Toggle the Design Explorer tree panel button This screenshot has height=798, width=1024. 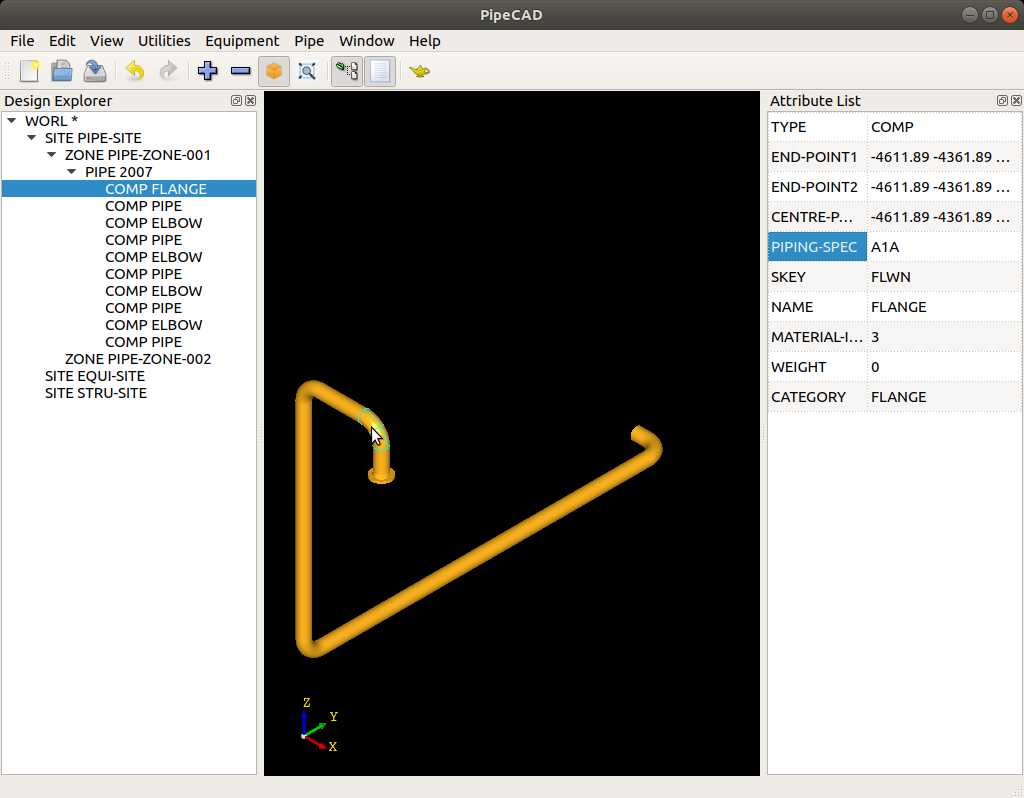[x=347, y=71]
